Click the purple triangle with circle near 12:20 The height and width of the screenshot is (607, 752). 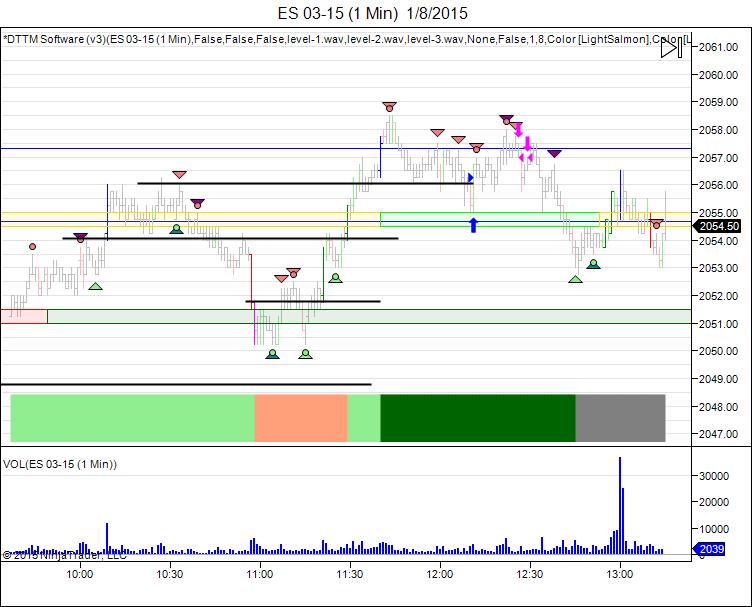pos(506,119)
